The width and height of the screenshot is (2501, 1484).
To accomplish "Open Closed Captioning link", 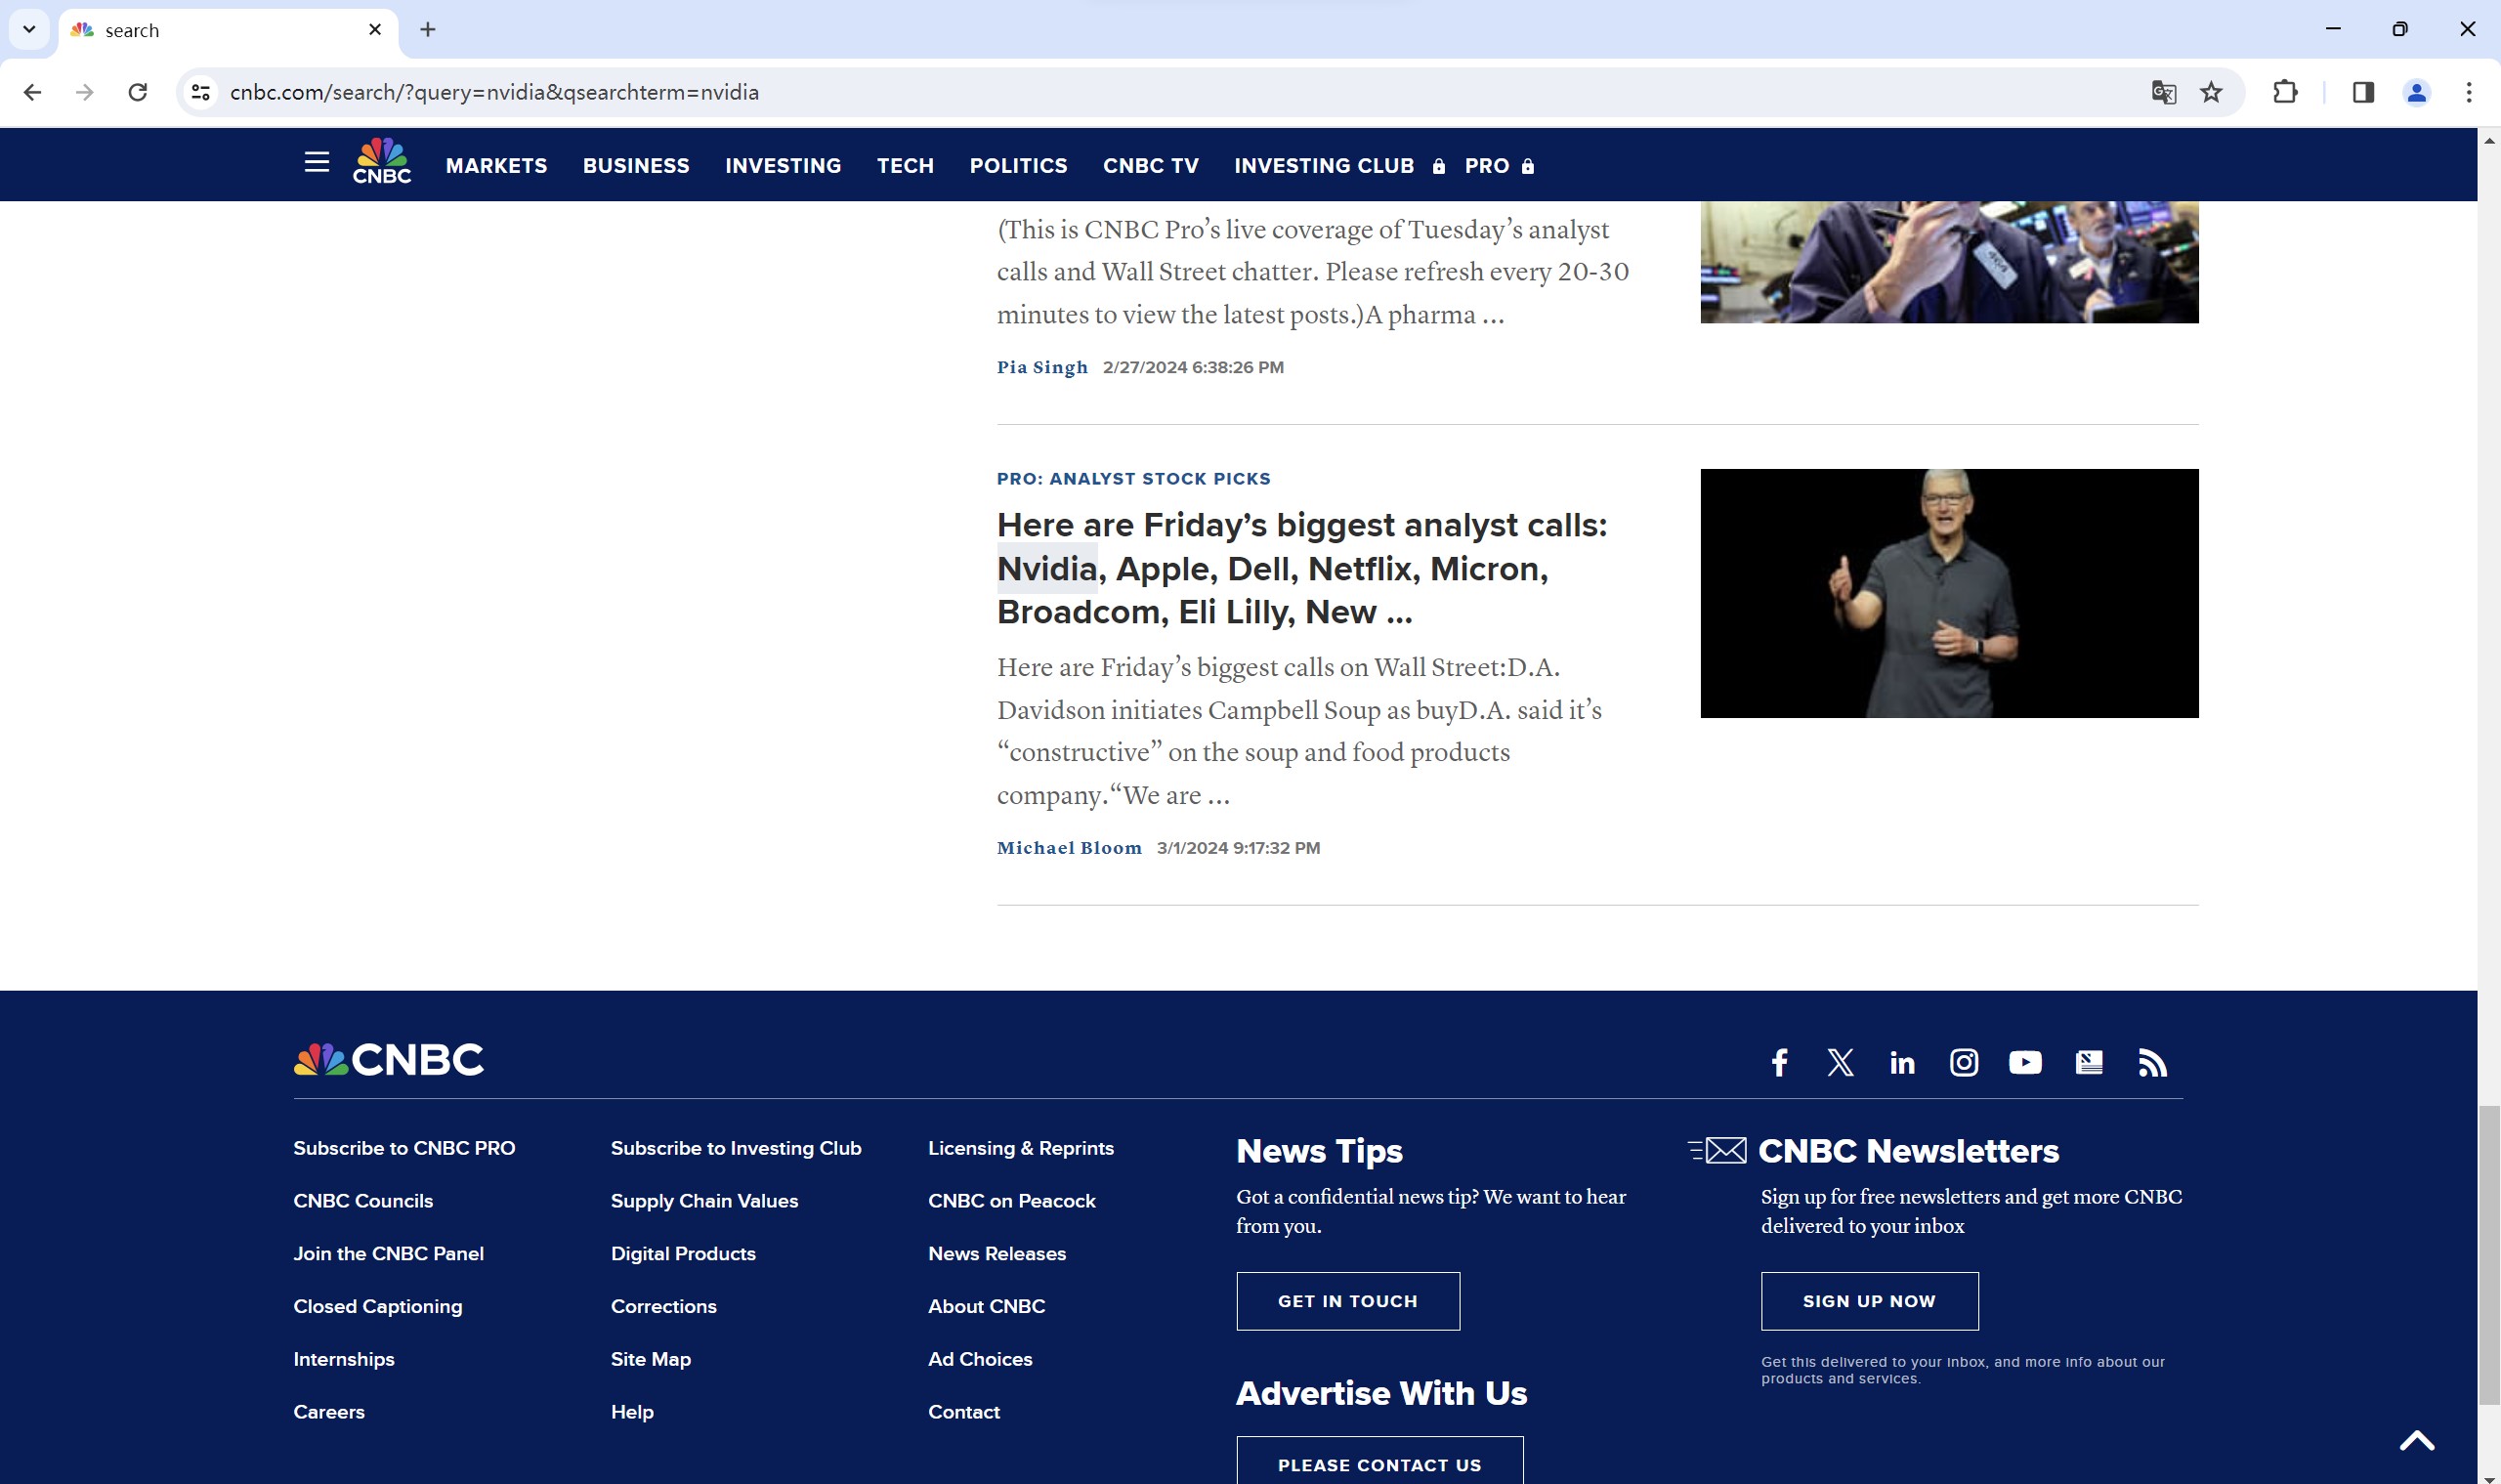I will tap(377, 1306).
